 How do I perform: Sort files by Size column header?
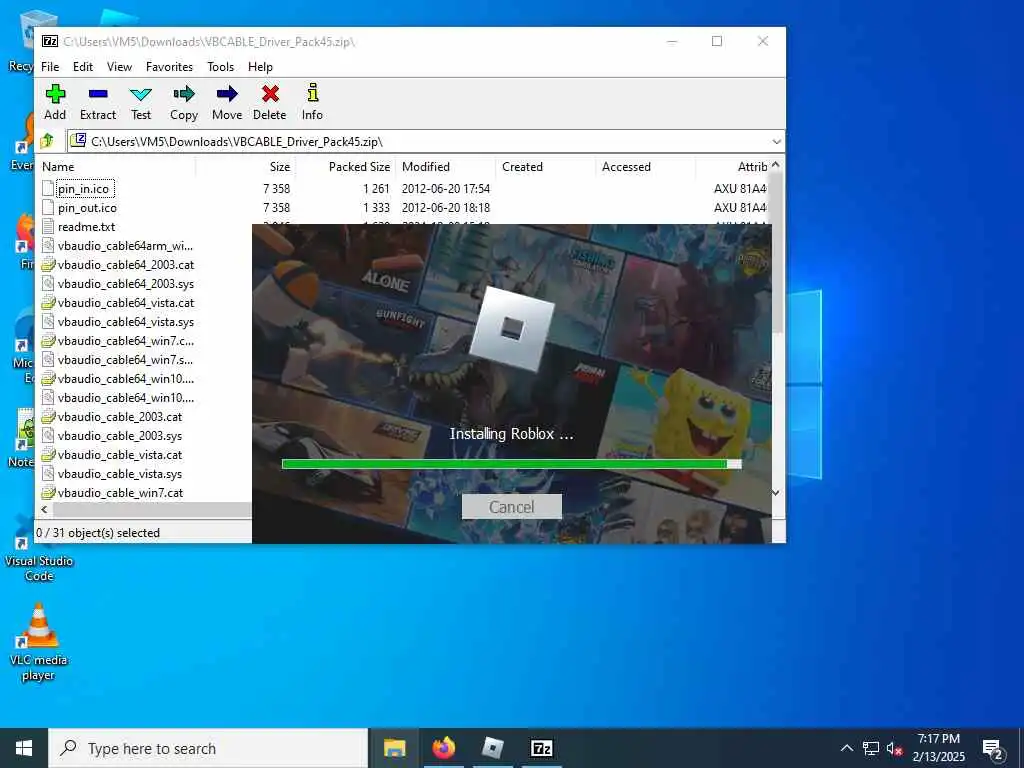(x=246, y=167)
